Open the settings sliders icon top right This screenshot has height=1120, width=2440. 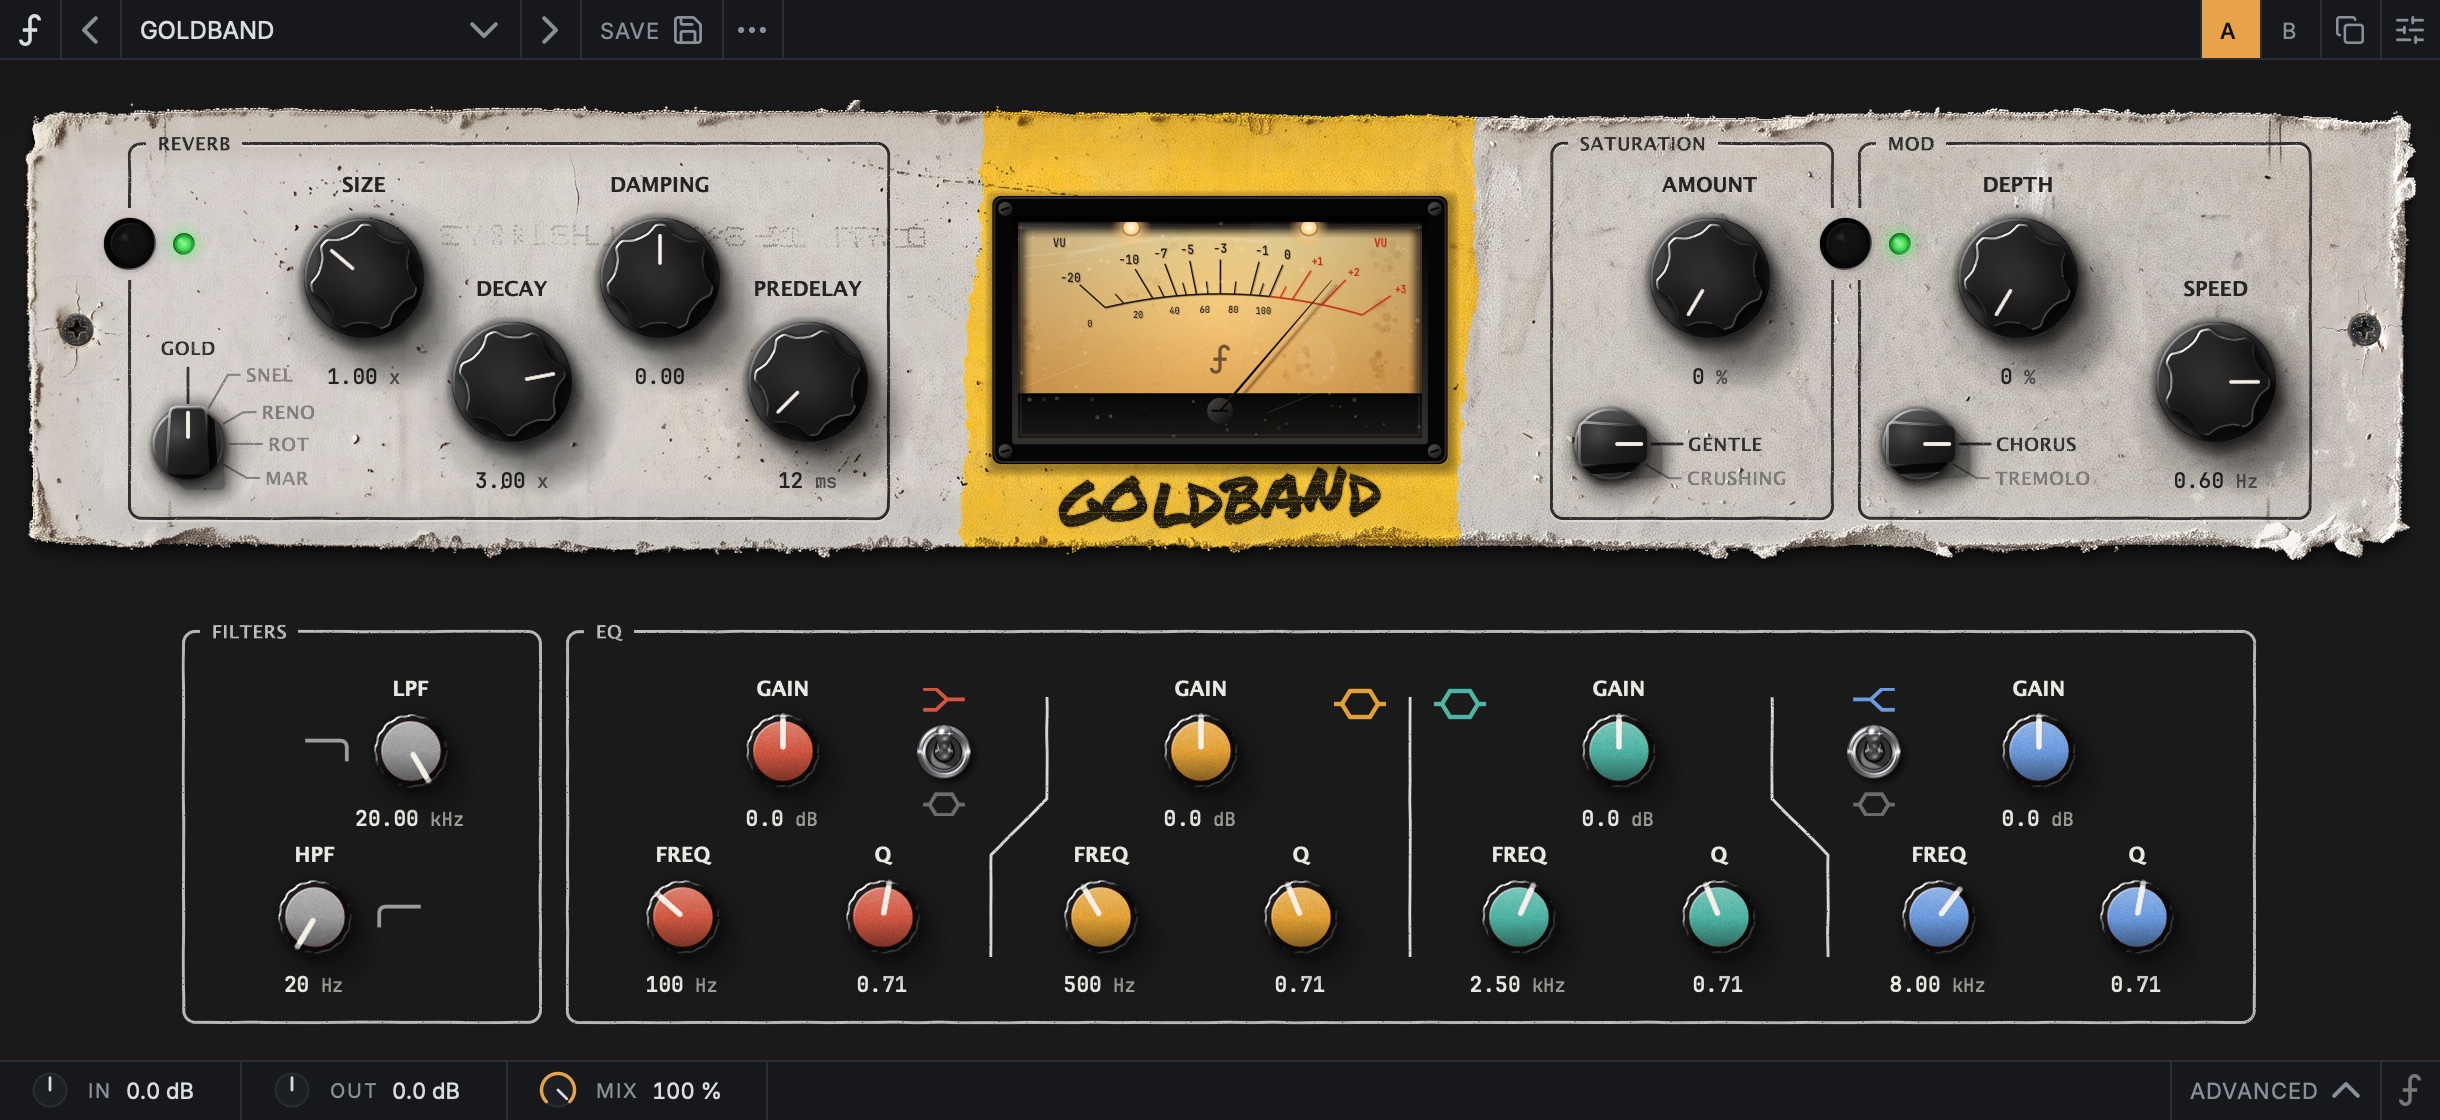(2409, 30)
